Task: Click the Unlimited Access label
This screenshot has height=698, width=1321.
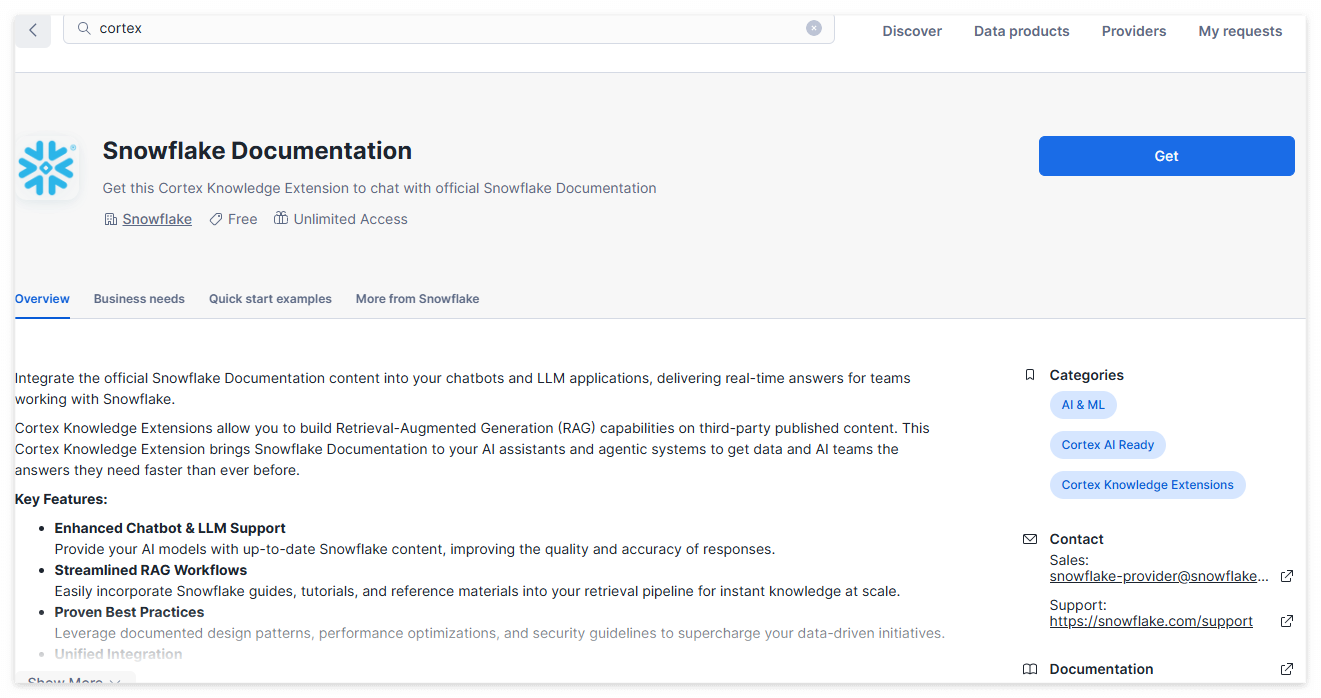Action: [350, 219]
